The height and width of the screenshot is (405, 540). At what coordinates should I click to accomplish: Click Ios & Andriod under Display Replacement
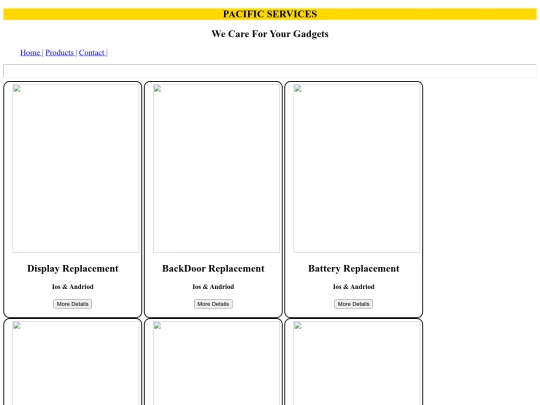(73, 287)
